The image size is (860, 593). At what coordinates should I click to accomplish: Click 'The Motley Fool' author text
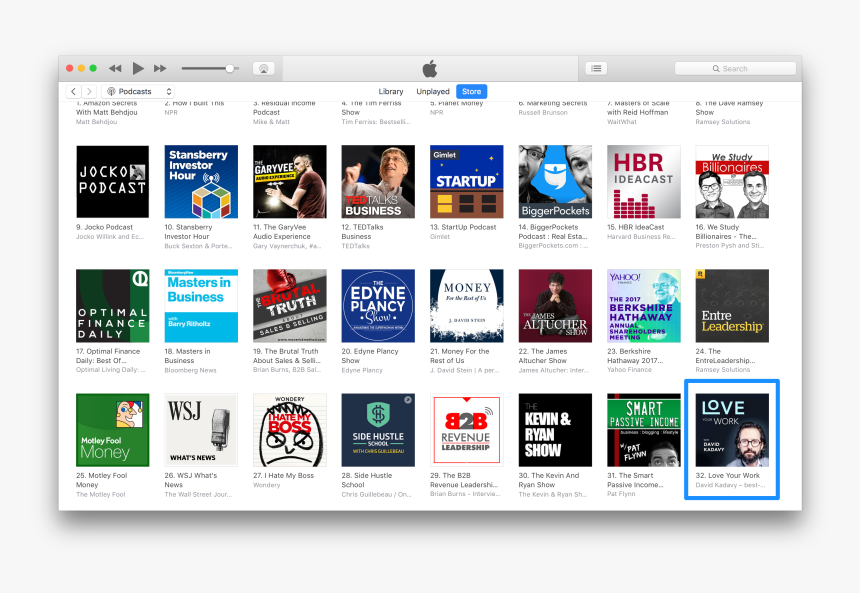click(100, 494)
